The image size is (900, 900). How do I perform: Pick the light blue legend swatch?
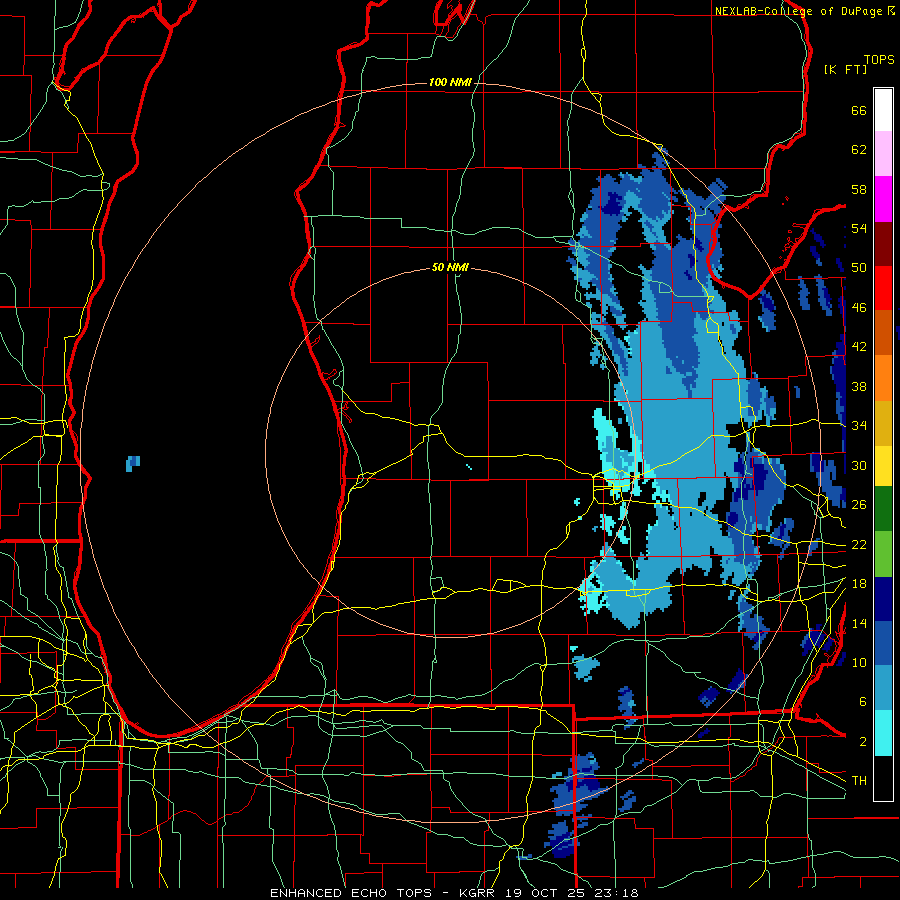(883, 688)
